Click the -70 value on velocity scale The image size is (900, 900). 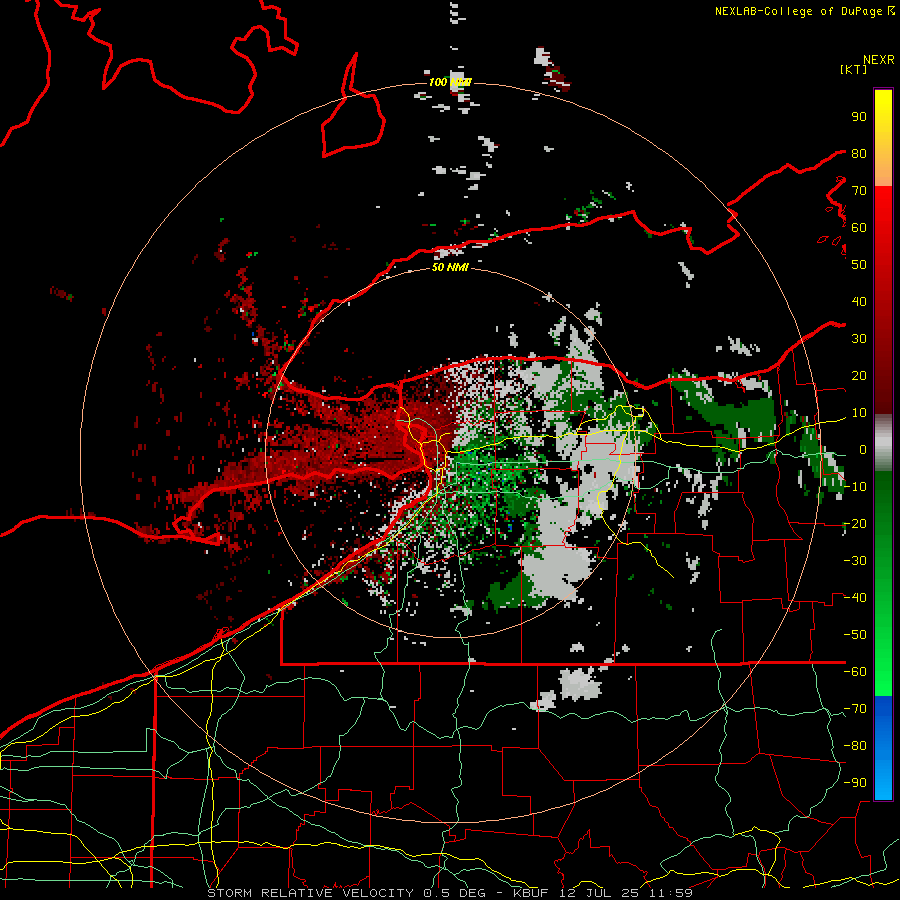[x=855, y=709]
